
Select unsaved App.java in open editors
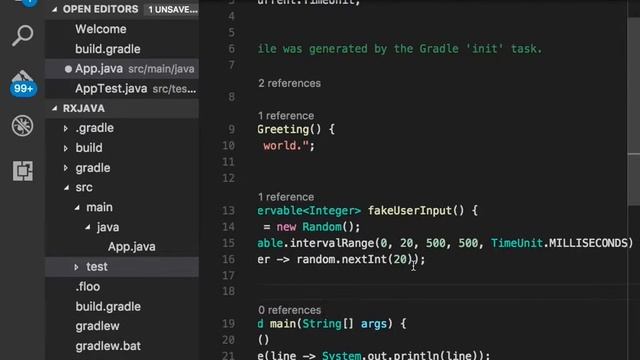[x=122, y=69]
